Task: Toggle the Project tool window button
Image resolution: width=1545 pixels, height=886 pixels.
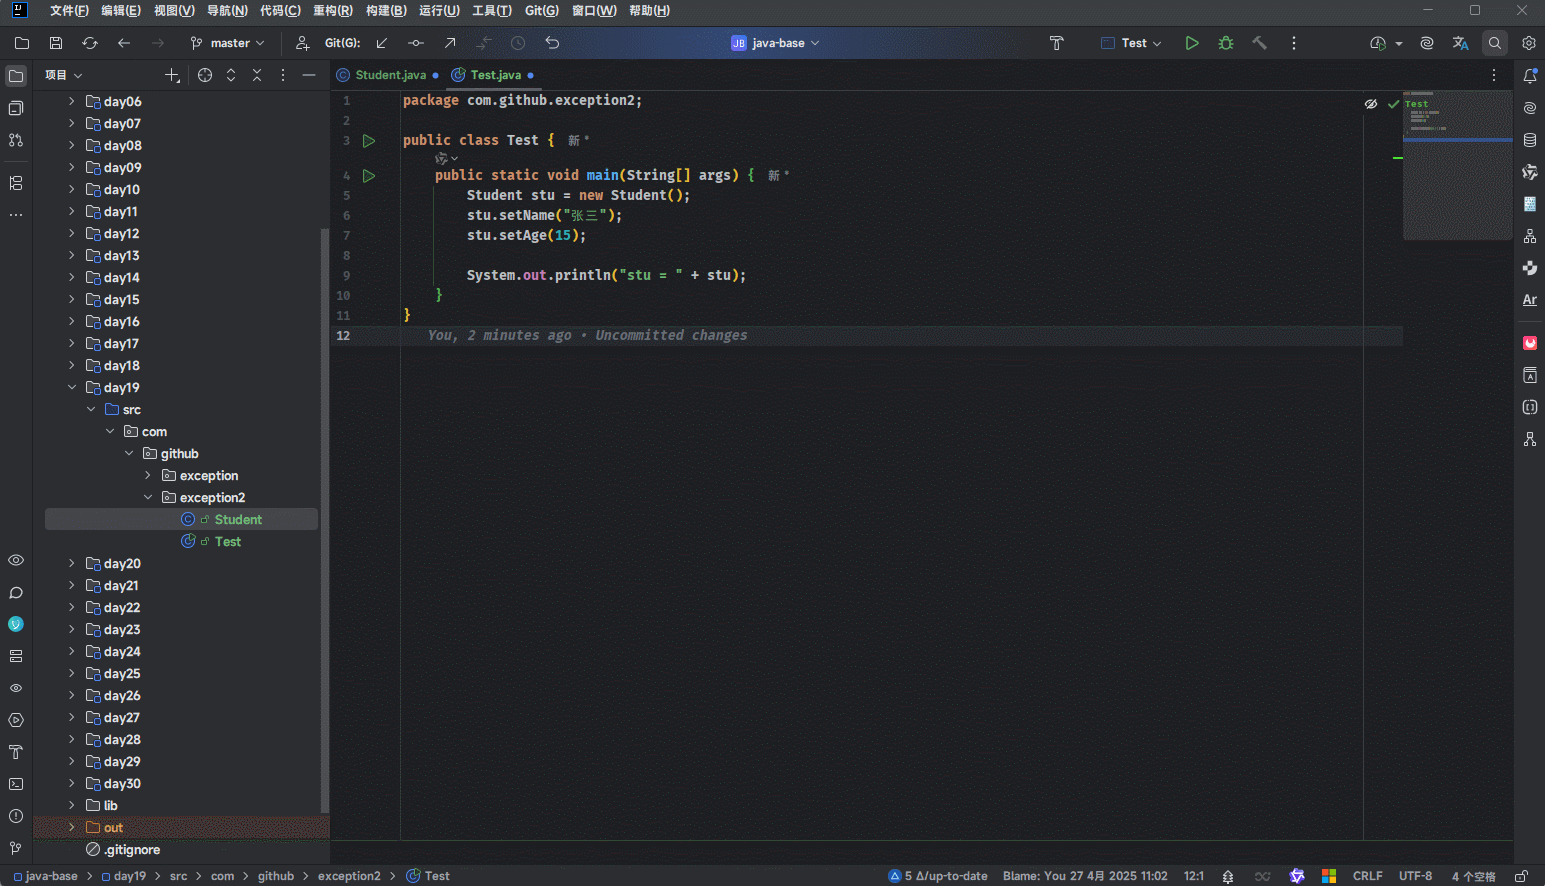Action: 16,76
